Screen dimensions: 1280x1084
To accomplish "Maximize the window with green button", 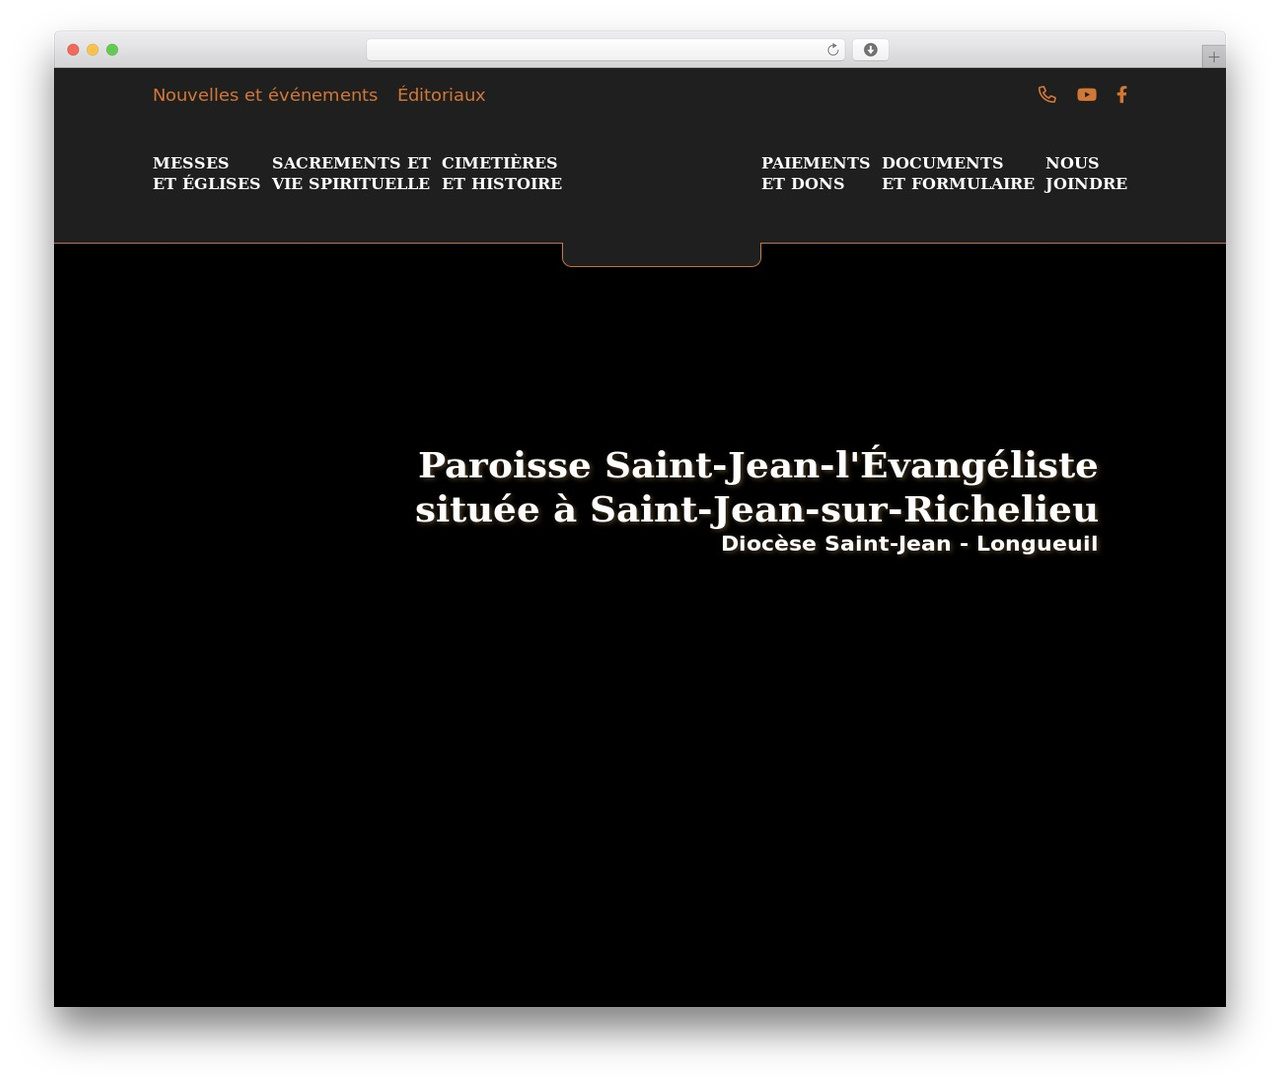I will pos(112,50).
